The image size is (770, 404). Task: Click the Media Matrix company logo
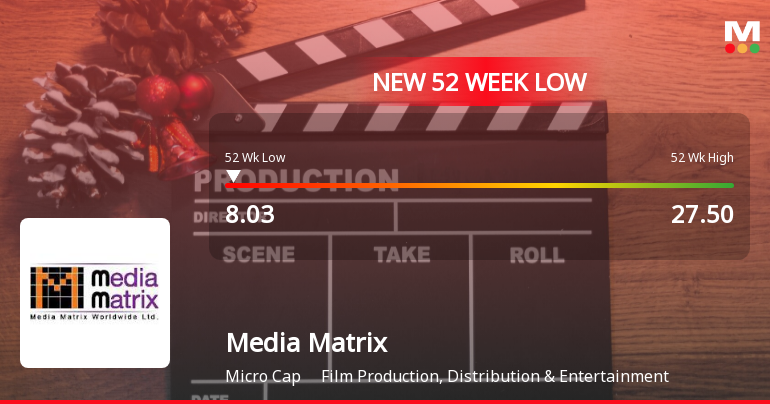click(x=95, y=293)
